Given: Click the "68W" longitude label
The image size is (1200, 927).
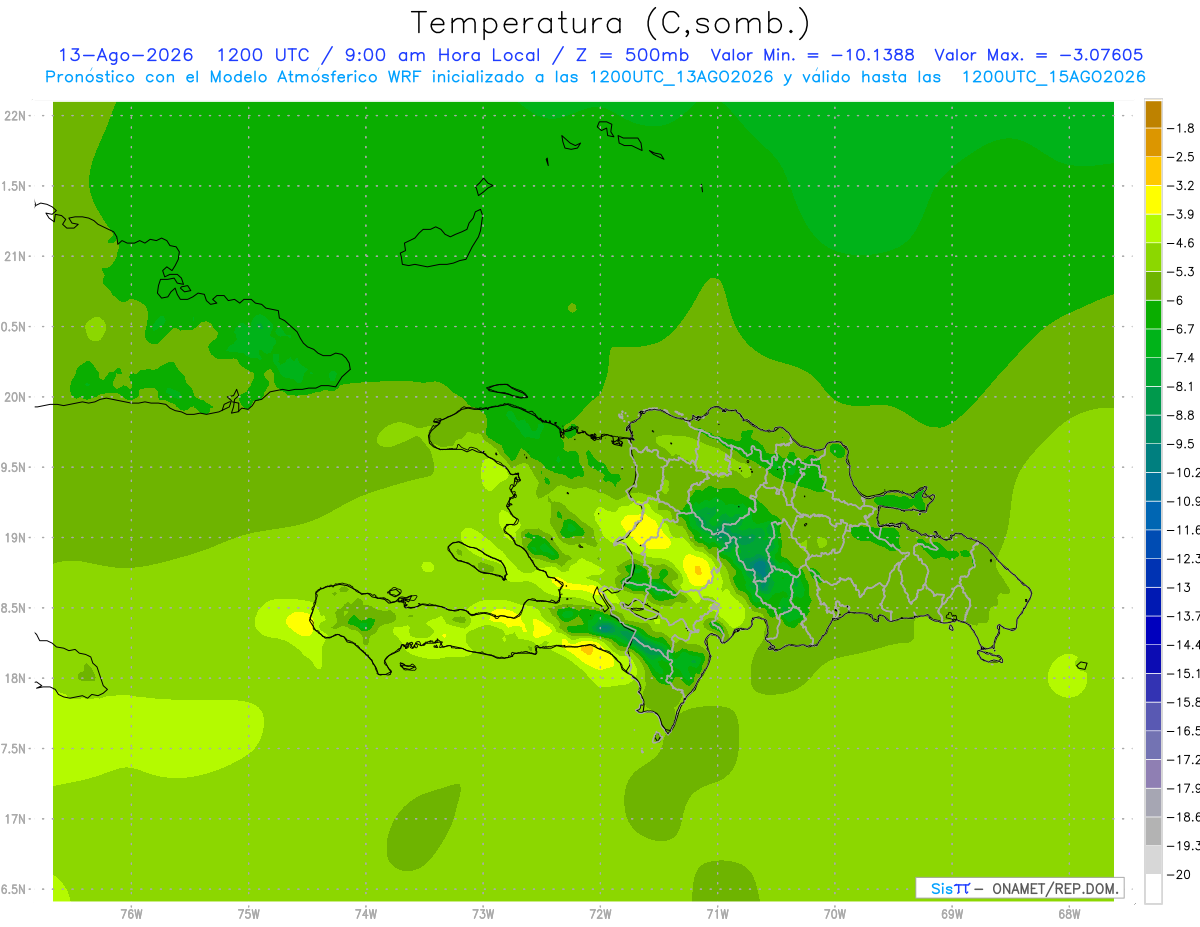Looking at the screenshot, I should pos(1069,914).
